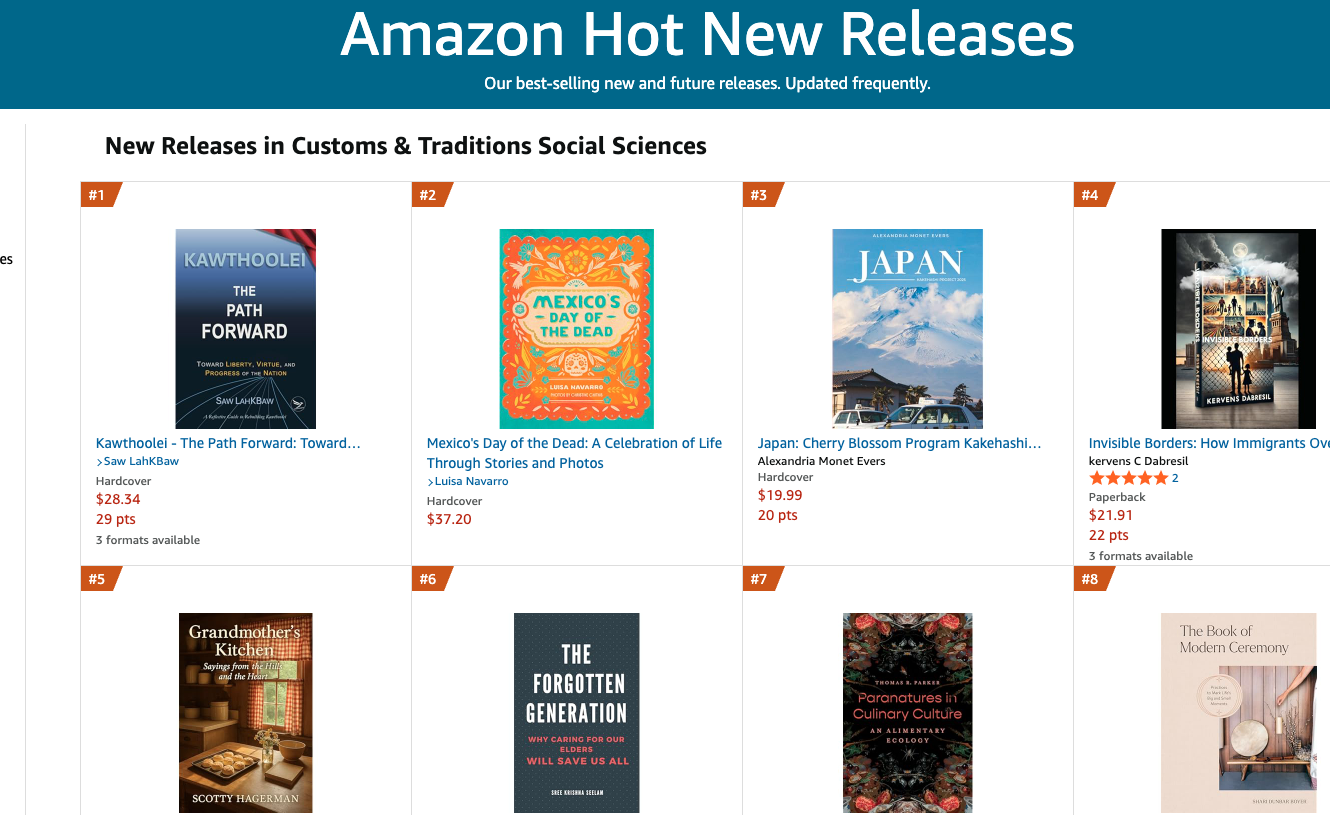Click the #2 rank badge

coord(429,195)
